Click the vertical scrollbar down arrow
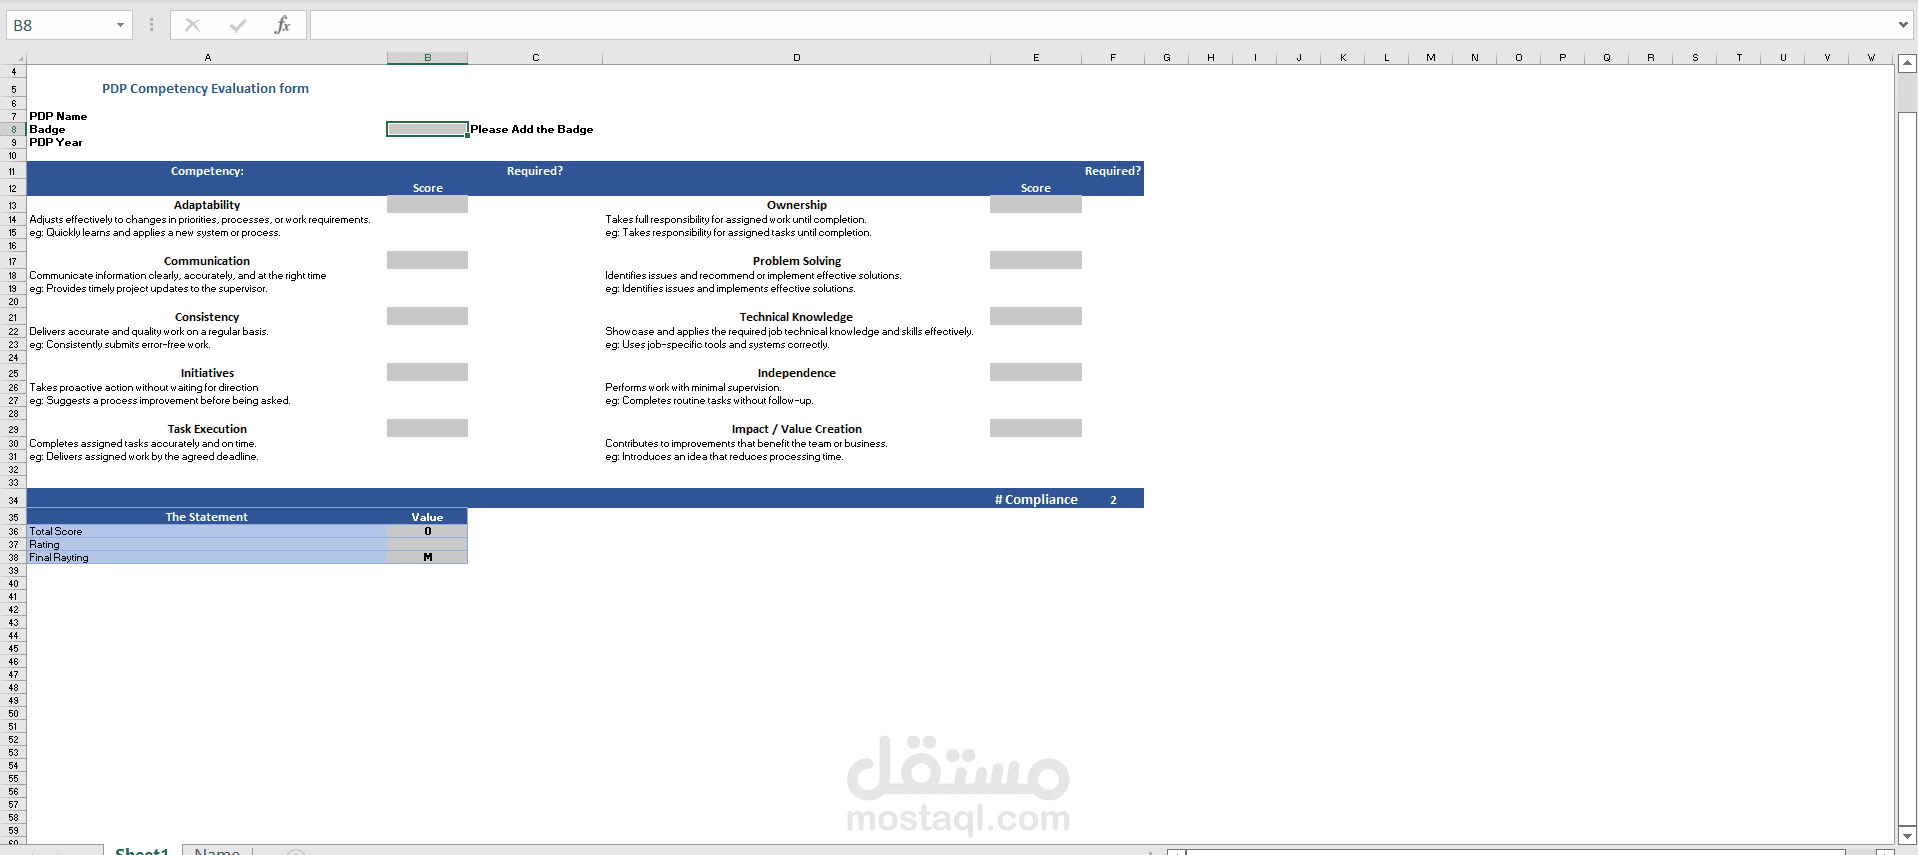This screenshot has height=855, width=1918. pyautogui.click(x=1907, y=835)
